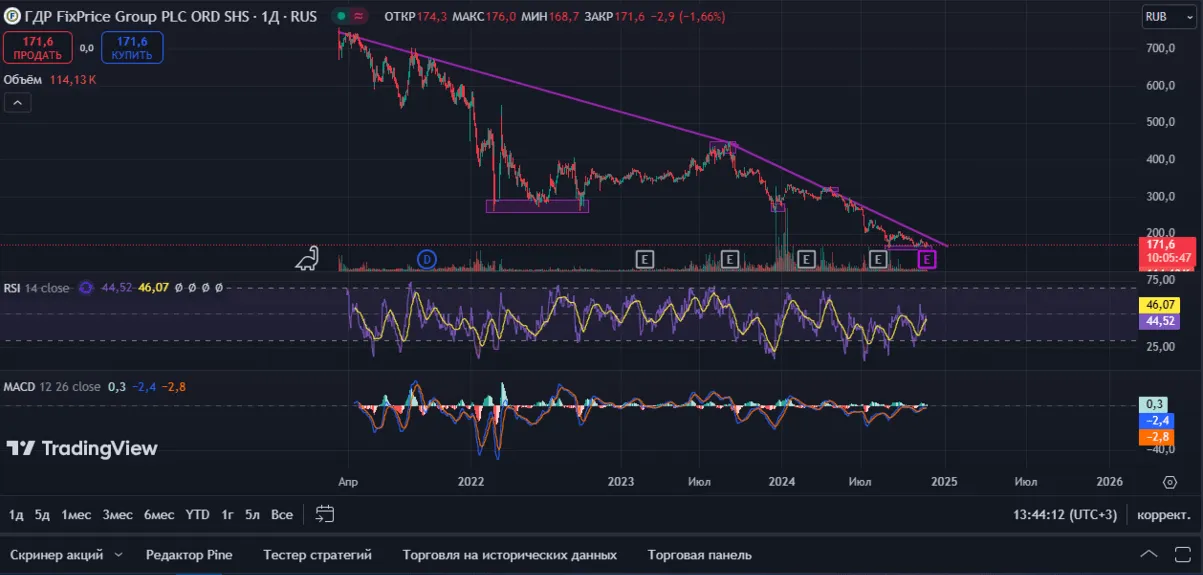This screenshot has width=1203, height=575.
Task: Collapse the indicator legend with the chevron
Action: point(18,102)
